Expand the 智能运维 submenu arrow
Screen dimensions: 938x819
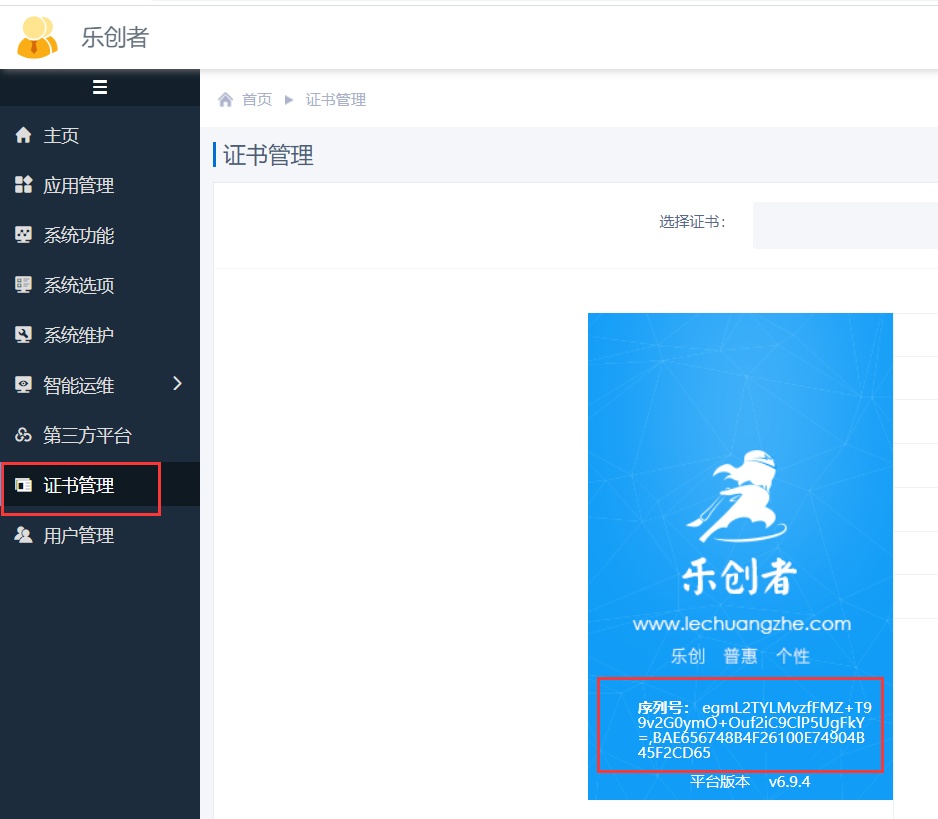tap(178, 384)
